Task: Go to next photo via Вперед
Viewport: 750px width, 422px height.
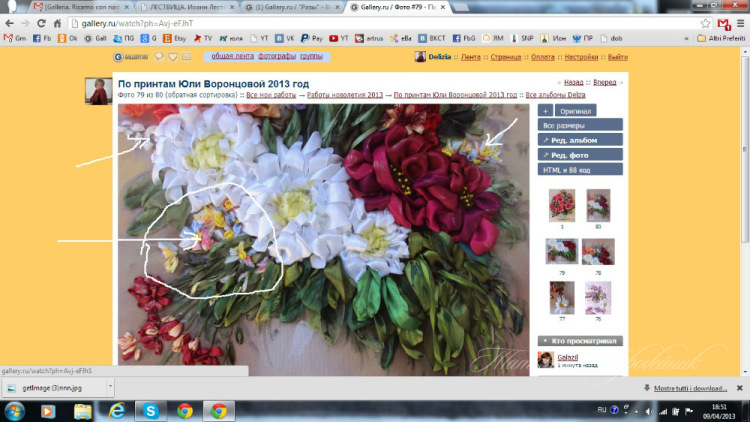Action: [605, 82]
